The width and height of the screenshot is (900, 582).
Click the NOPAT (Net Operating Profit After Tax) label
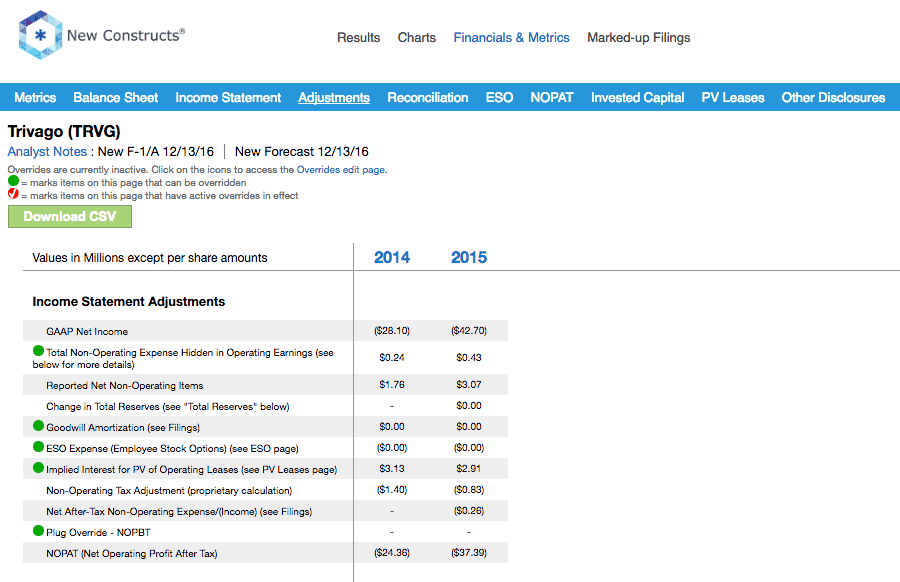tap(131, 554)
